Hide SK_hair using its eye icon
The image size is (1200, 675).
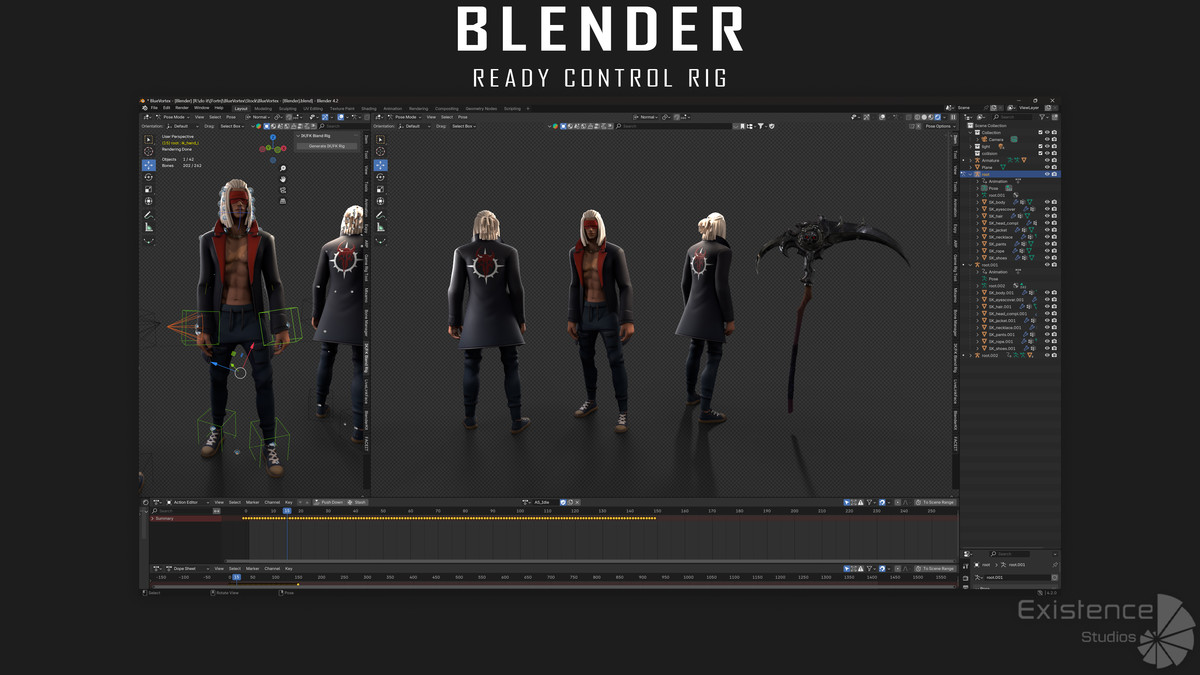(1047, 216)
